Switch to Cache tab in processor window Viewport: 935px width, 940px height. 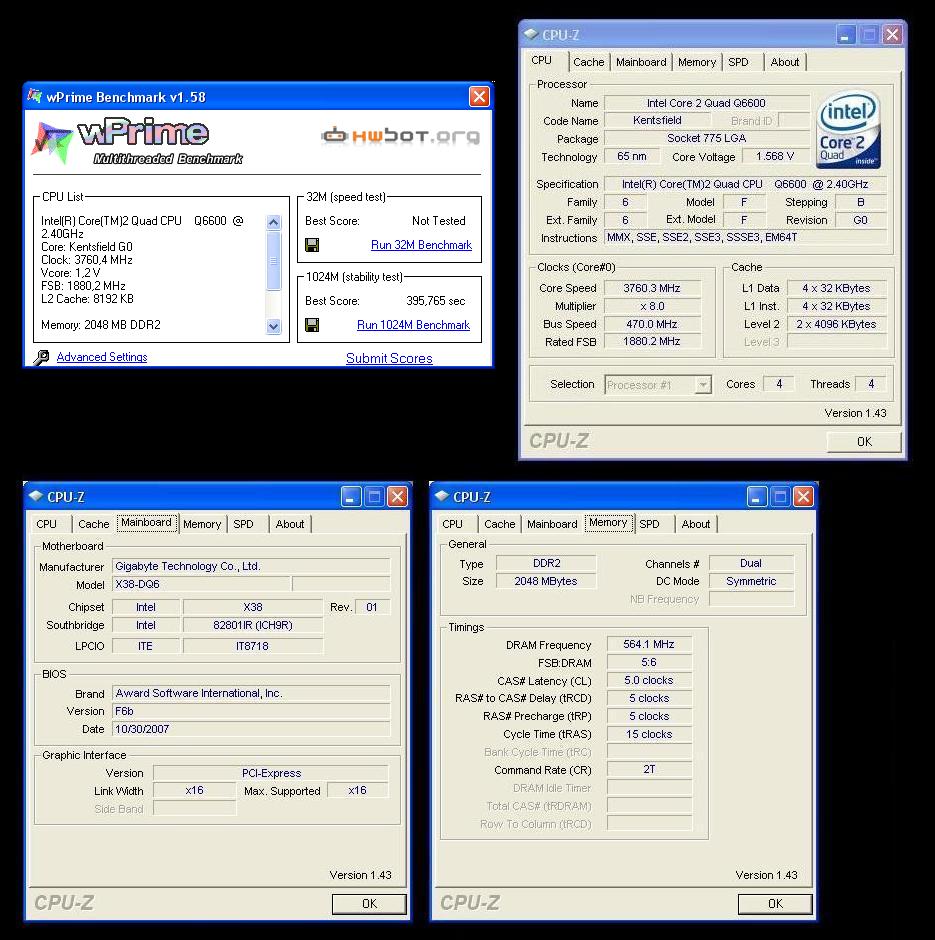pyautogui.click(x=589, y=62)
